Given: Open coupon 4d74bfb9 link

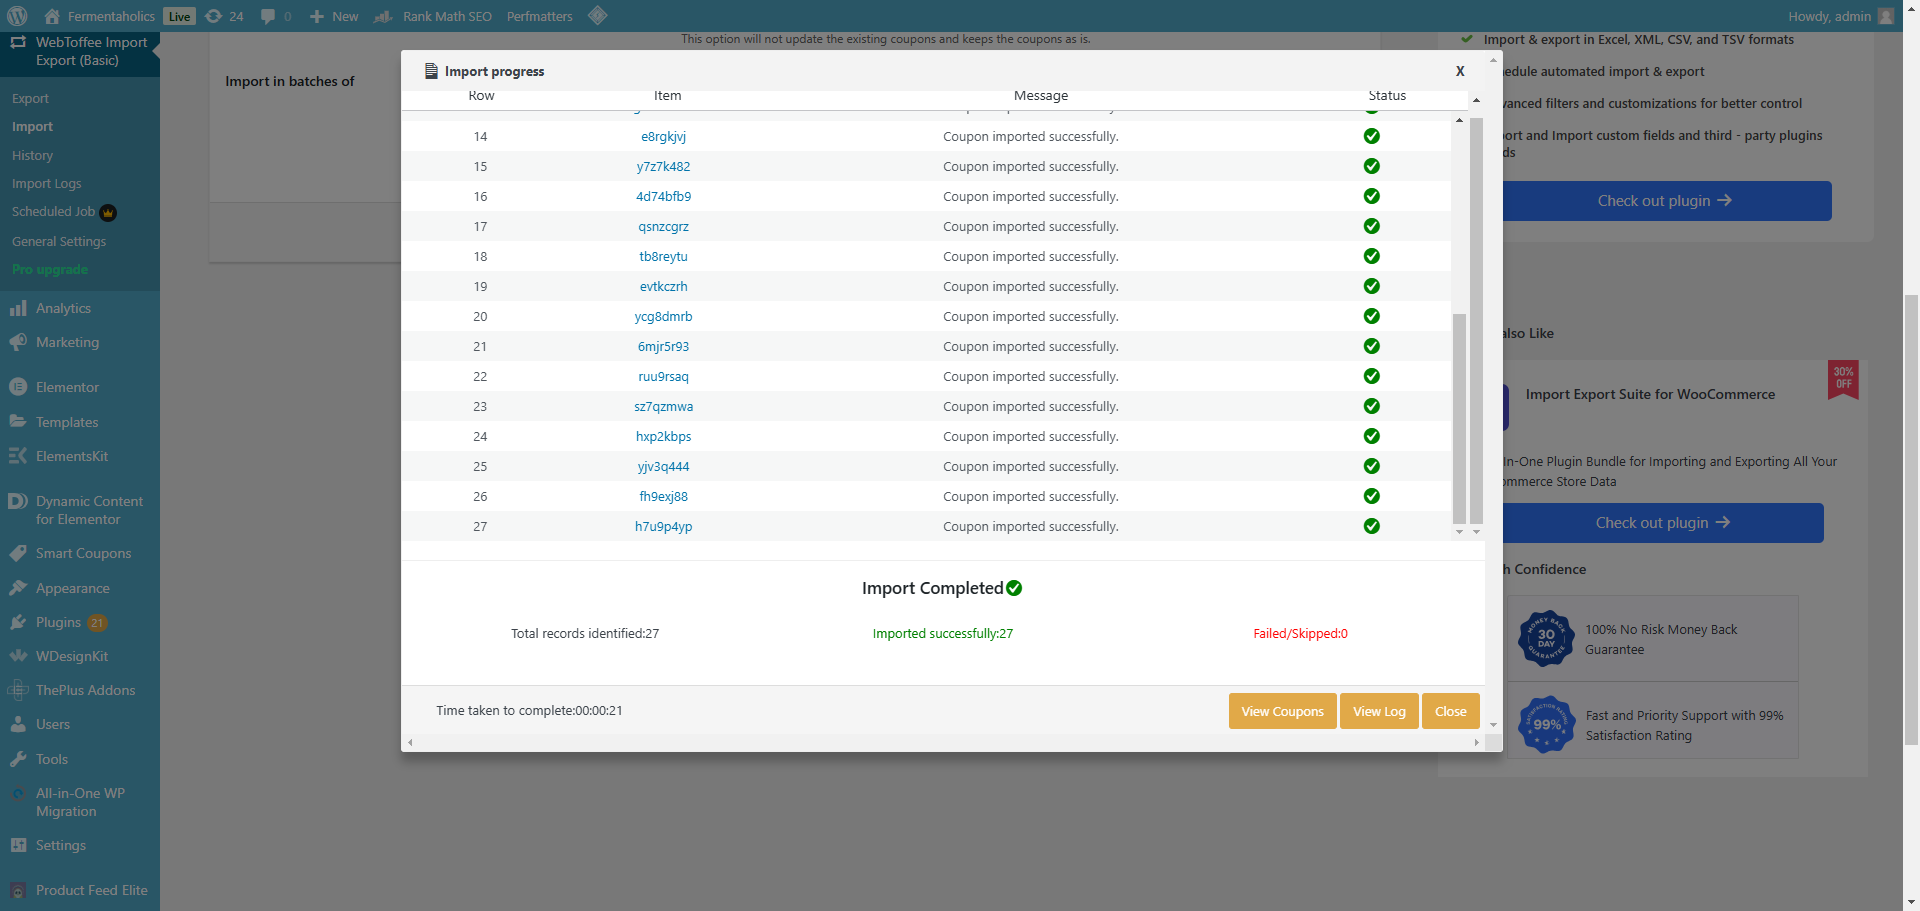Looking at the screenshot, I should point(663,196).
